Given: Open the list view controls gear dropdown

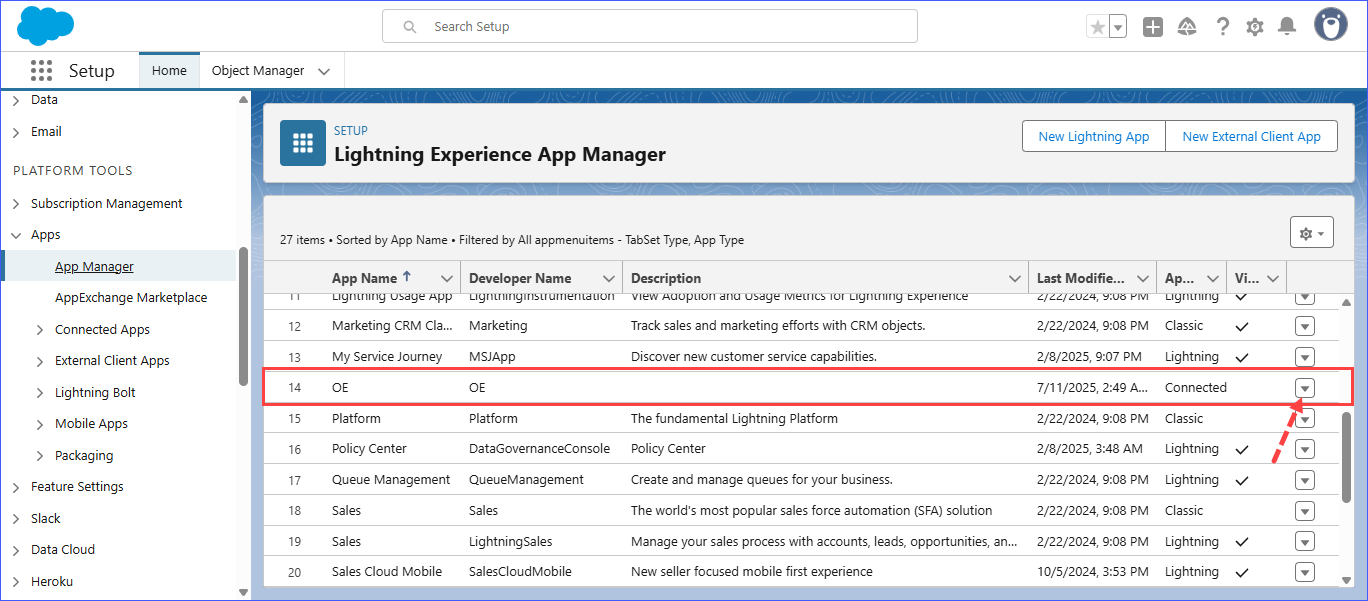Looking at the screenshot, I should coord(1311,233).
